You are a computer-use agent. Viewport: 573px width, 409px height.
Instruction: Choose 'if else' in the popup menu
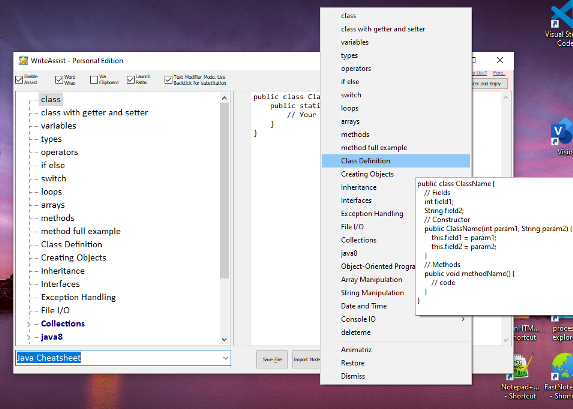tap(396, 82)
